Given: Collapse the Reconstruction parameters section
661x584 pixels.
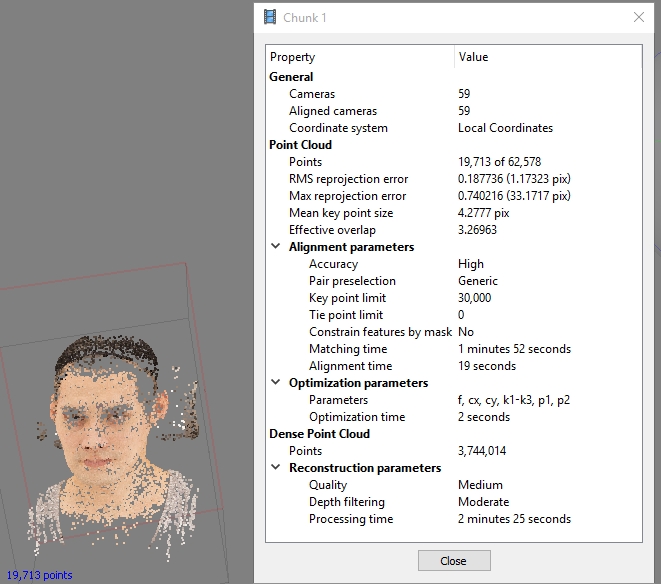Looking at the screenshot, I should click(276, 468).
